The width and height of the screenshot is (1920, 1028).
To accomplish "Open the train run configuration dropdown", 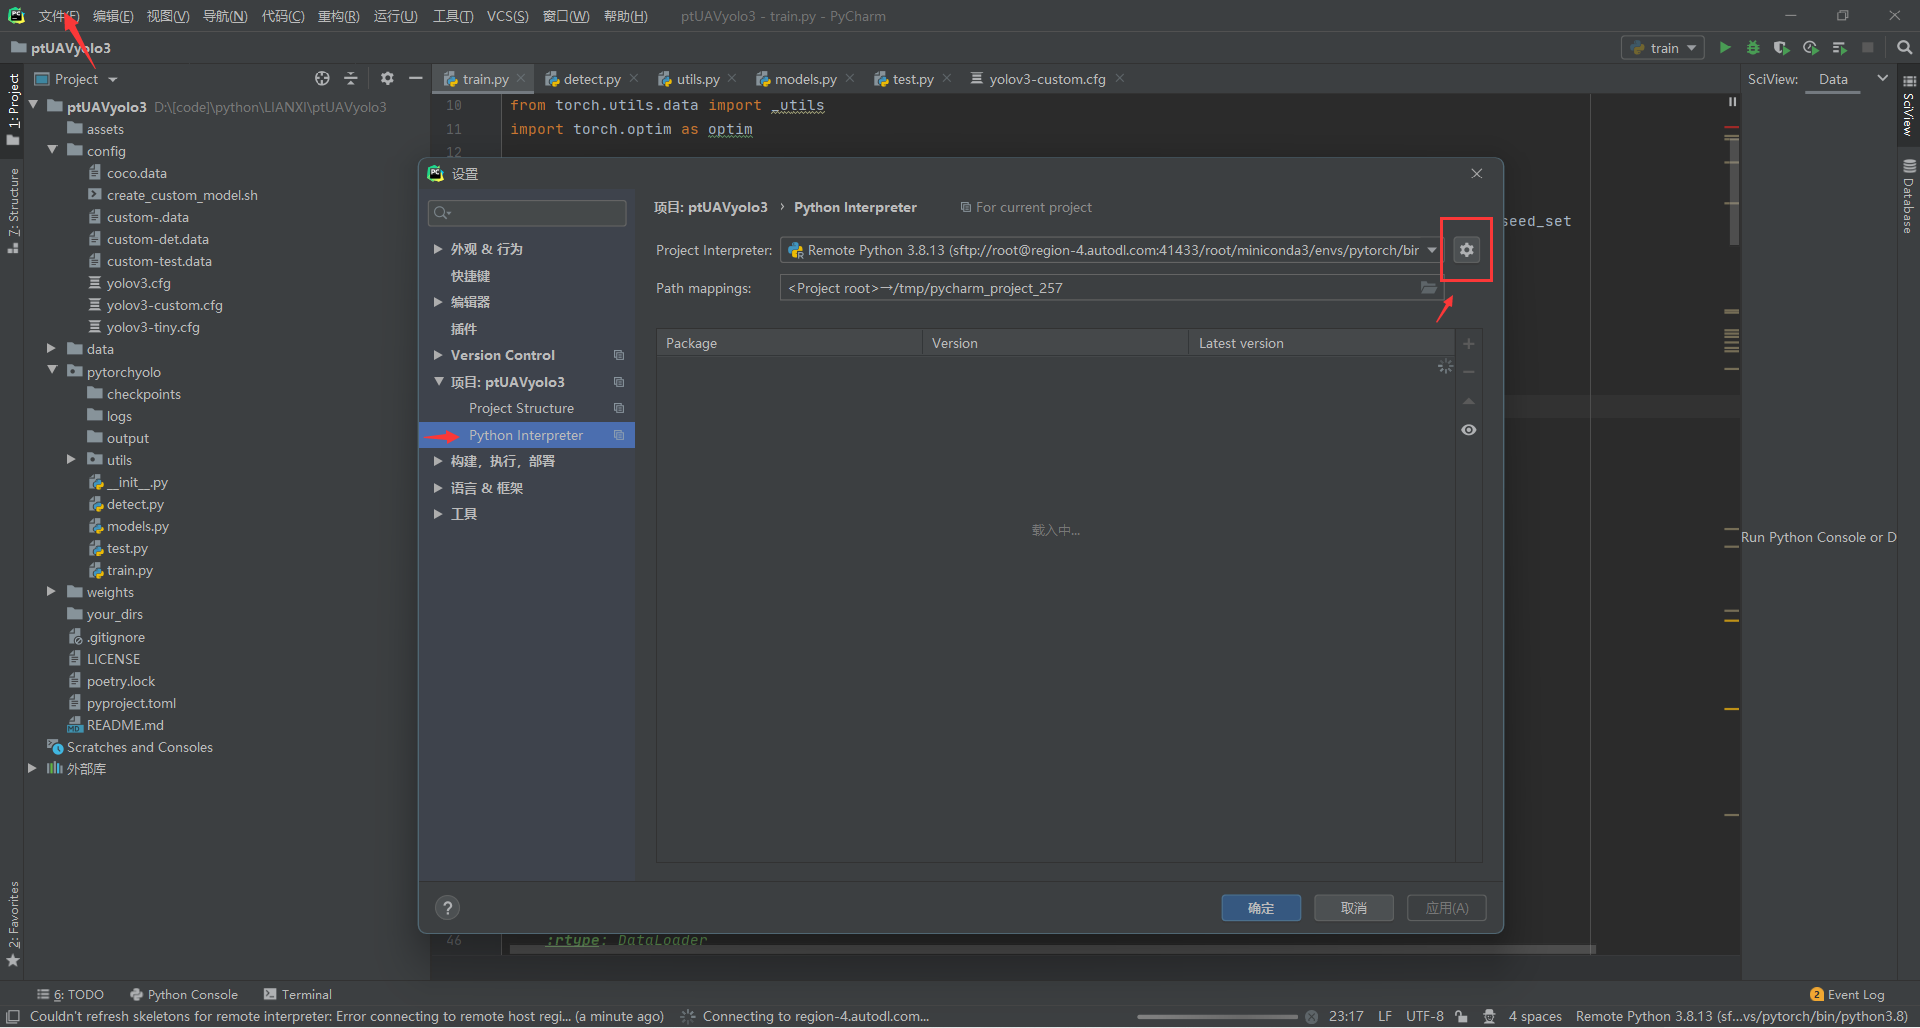I will click(x=1663, y=47).
